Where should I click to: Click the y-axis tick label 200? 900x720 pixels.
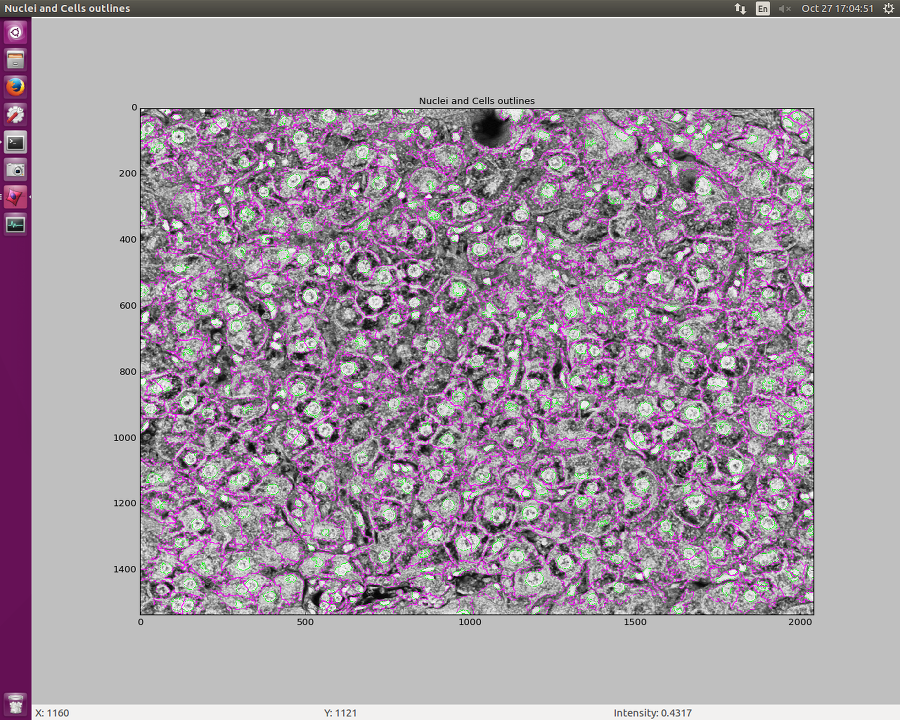128,173
